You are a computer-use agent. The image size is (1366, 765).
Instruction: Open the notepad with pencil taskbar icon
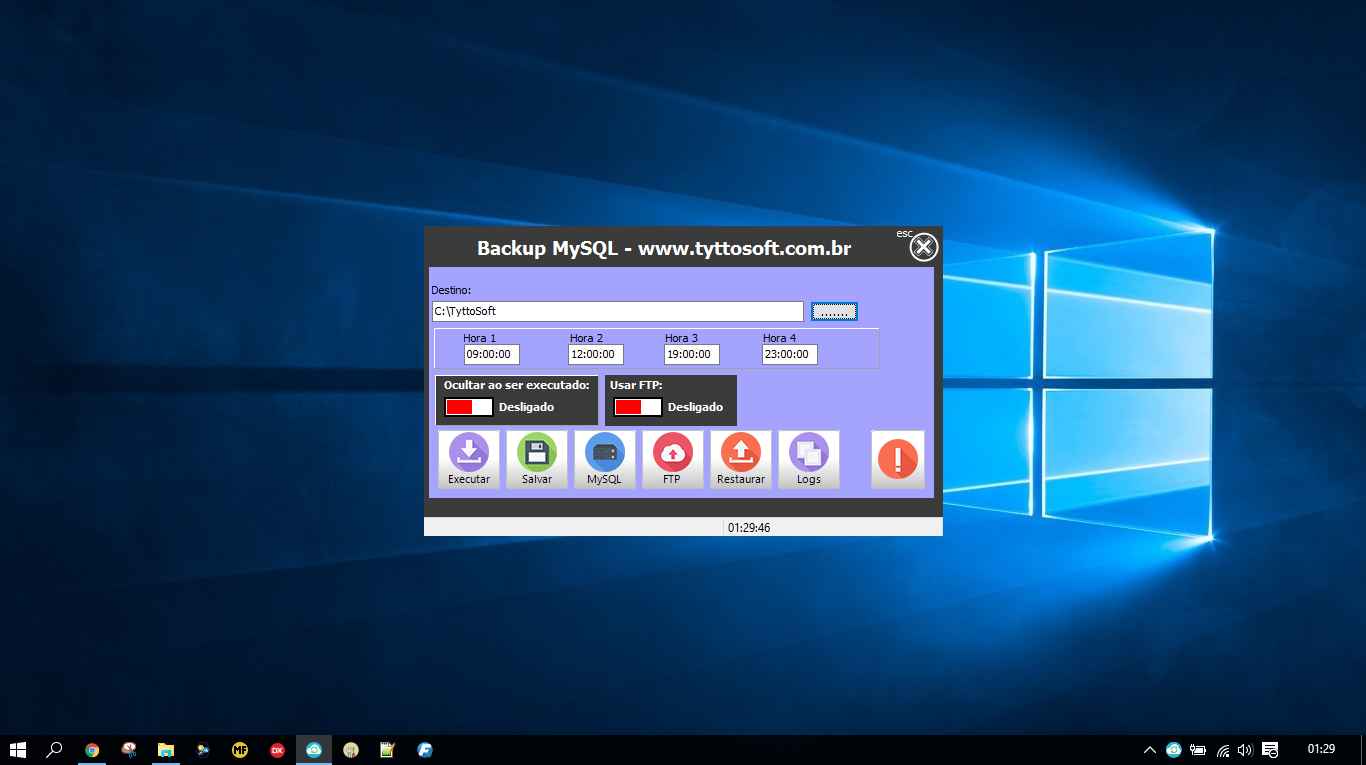click(x=388, y=749)
